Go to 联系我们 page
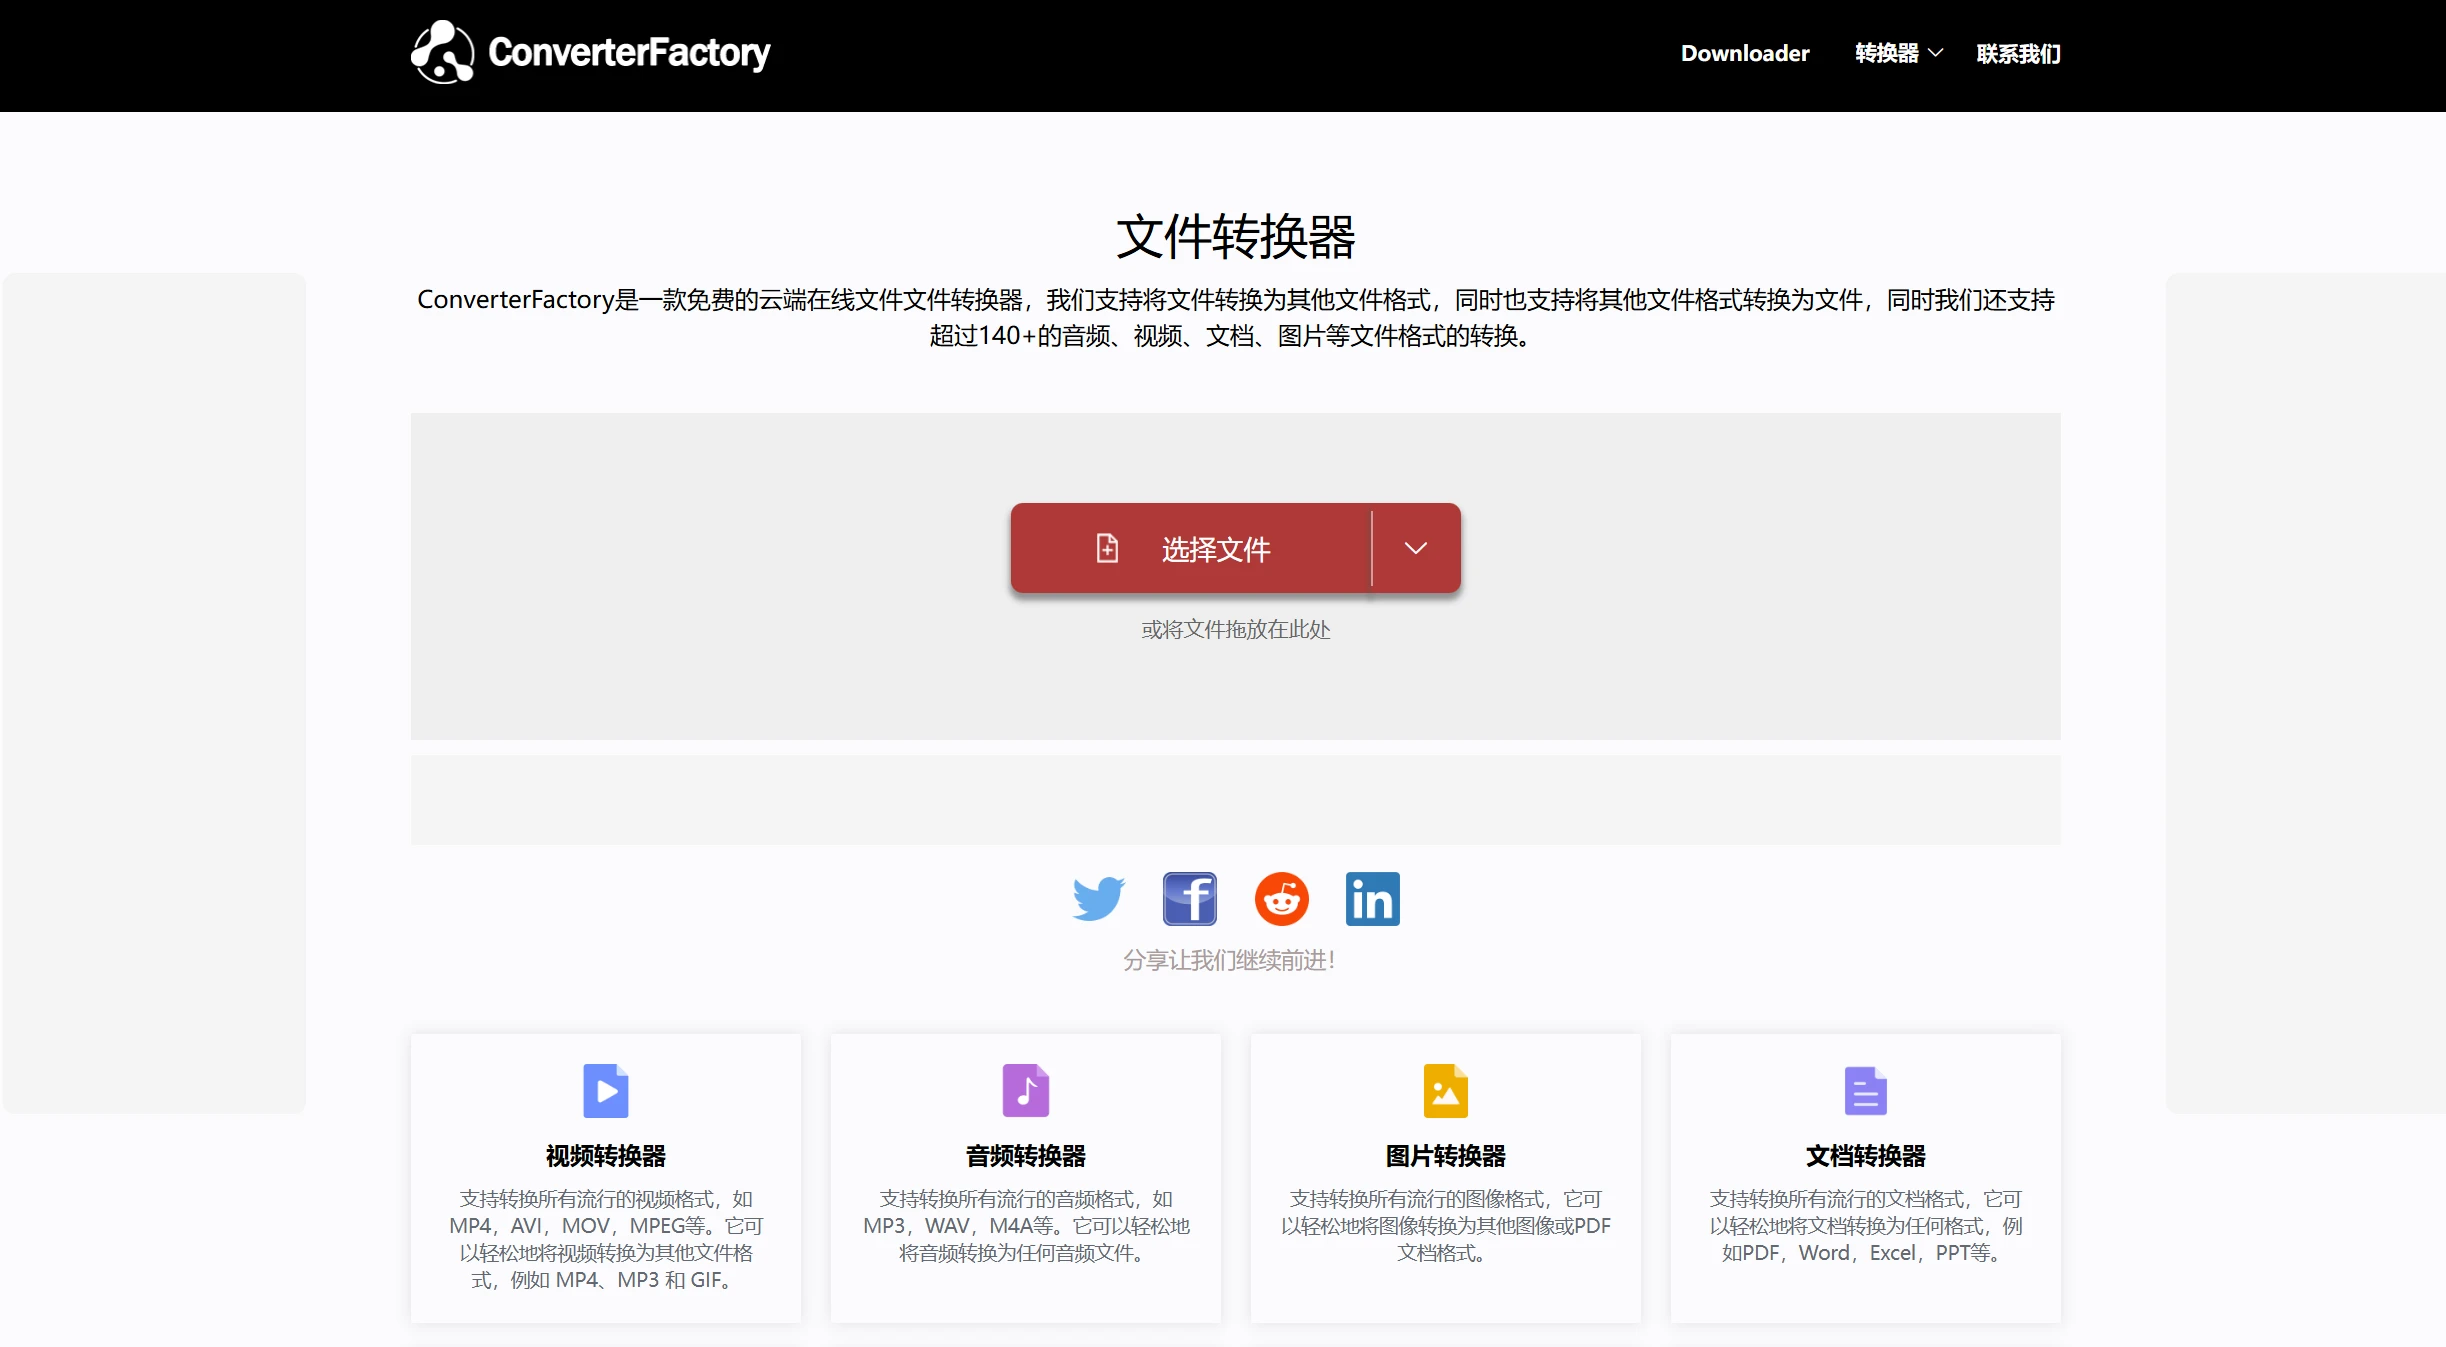This screenshot has height=1347, width=2446. click(2018, 53)
